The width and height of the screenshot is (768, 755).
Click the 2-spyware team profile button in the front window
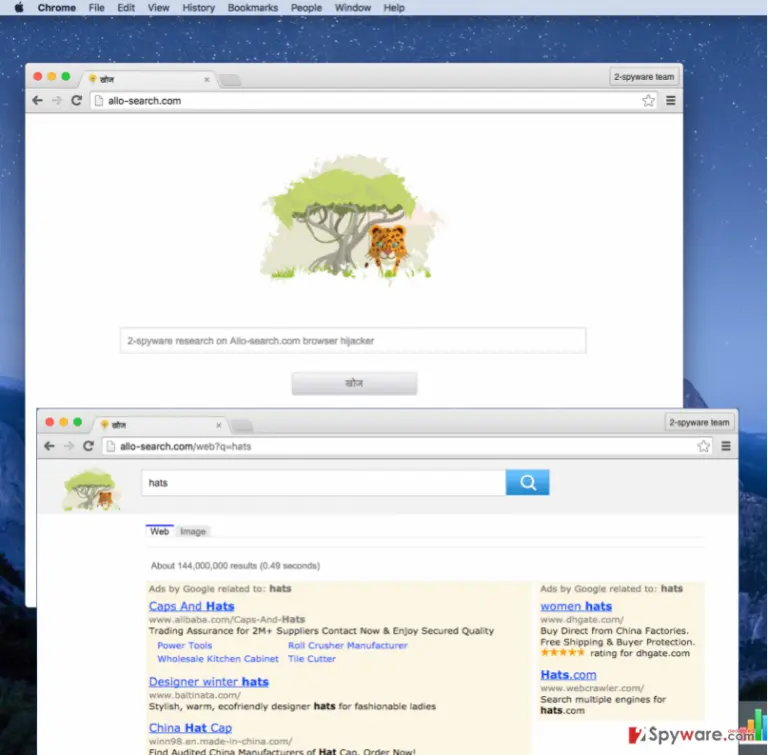(x=699, y=422)
